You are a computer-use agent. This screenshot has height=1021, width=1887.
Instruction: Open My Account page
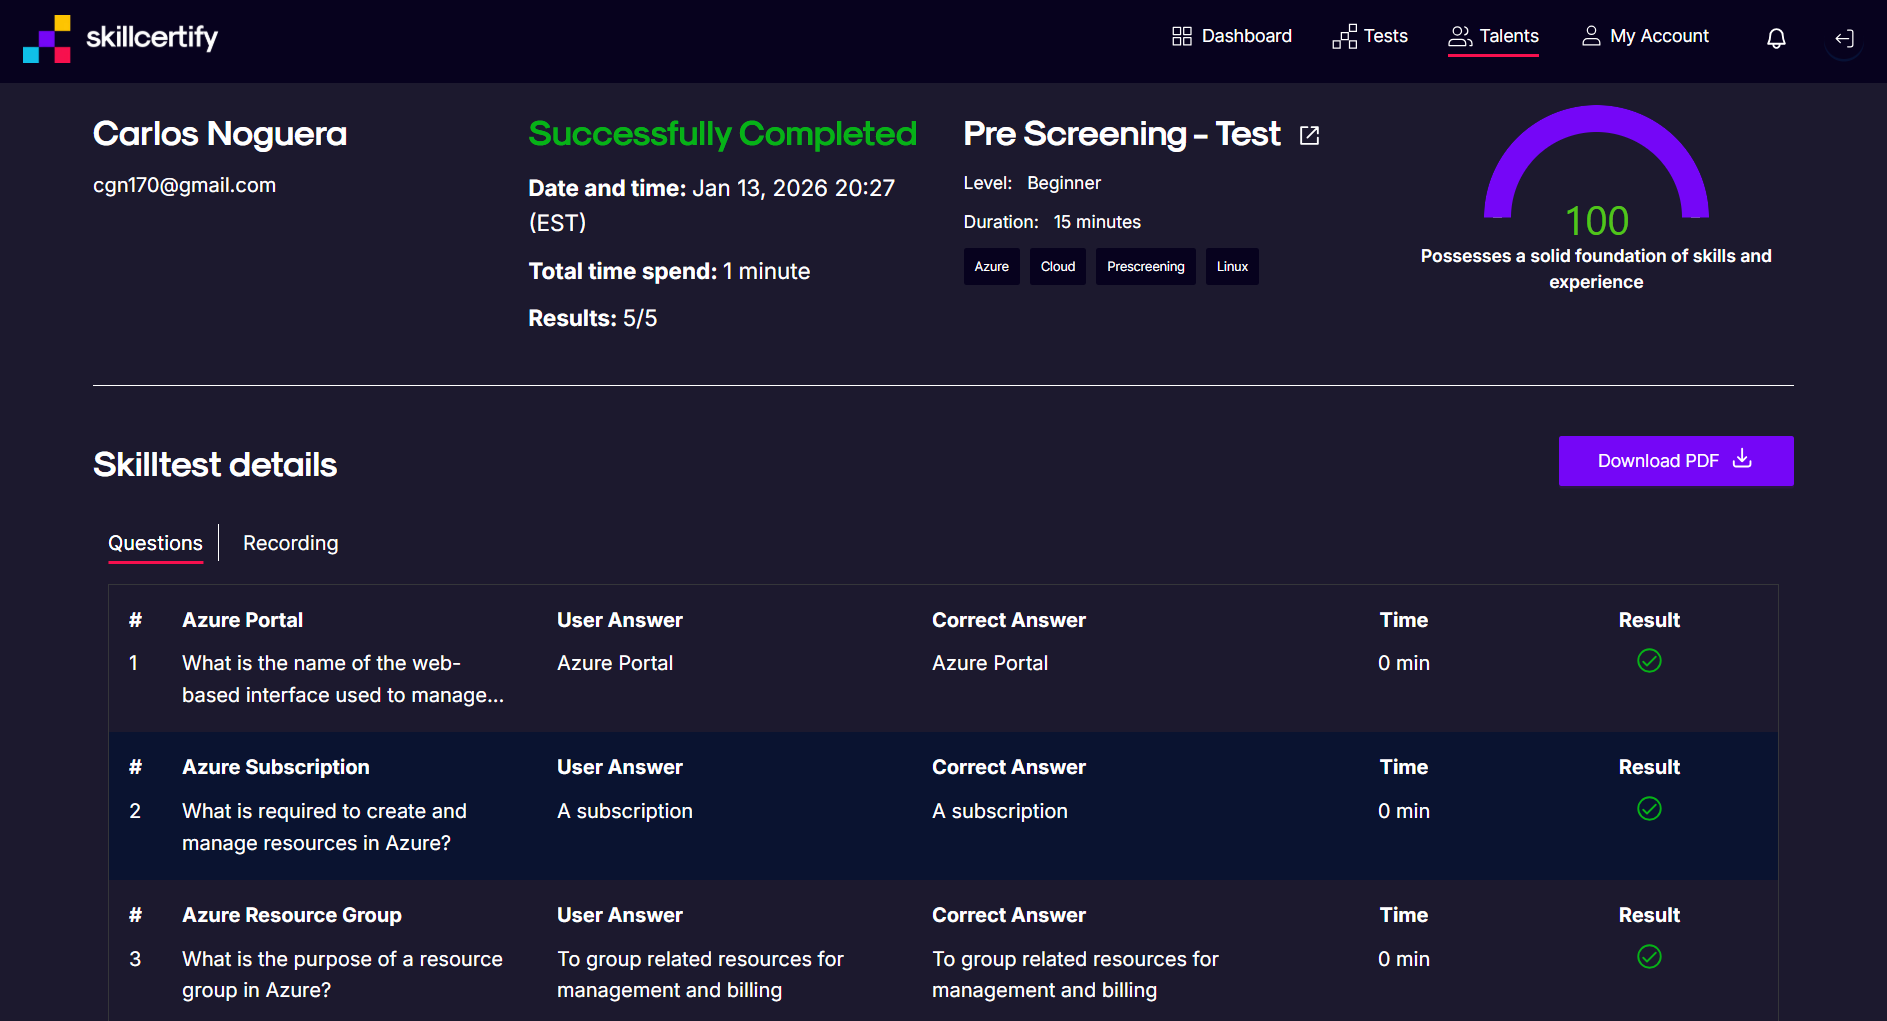pos(1645,36)
